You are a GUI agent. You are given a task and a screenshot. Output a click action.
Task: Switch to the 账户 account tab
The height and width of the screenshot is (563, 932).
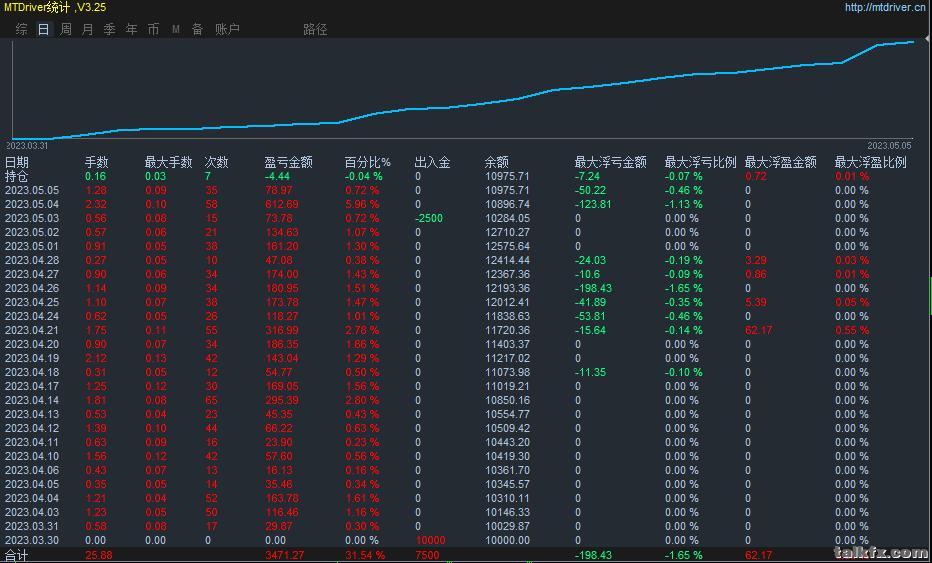[227, 29]
